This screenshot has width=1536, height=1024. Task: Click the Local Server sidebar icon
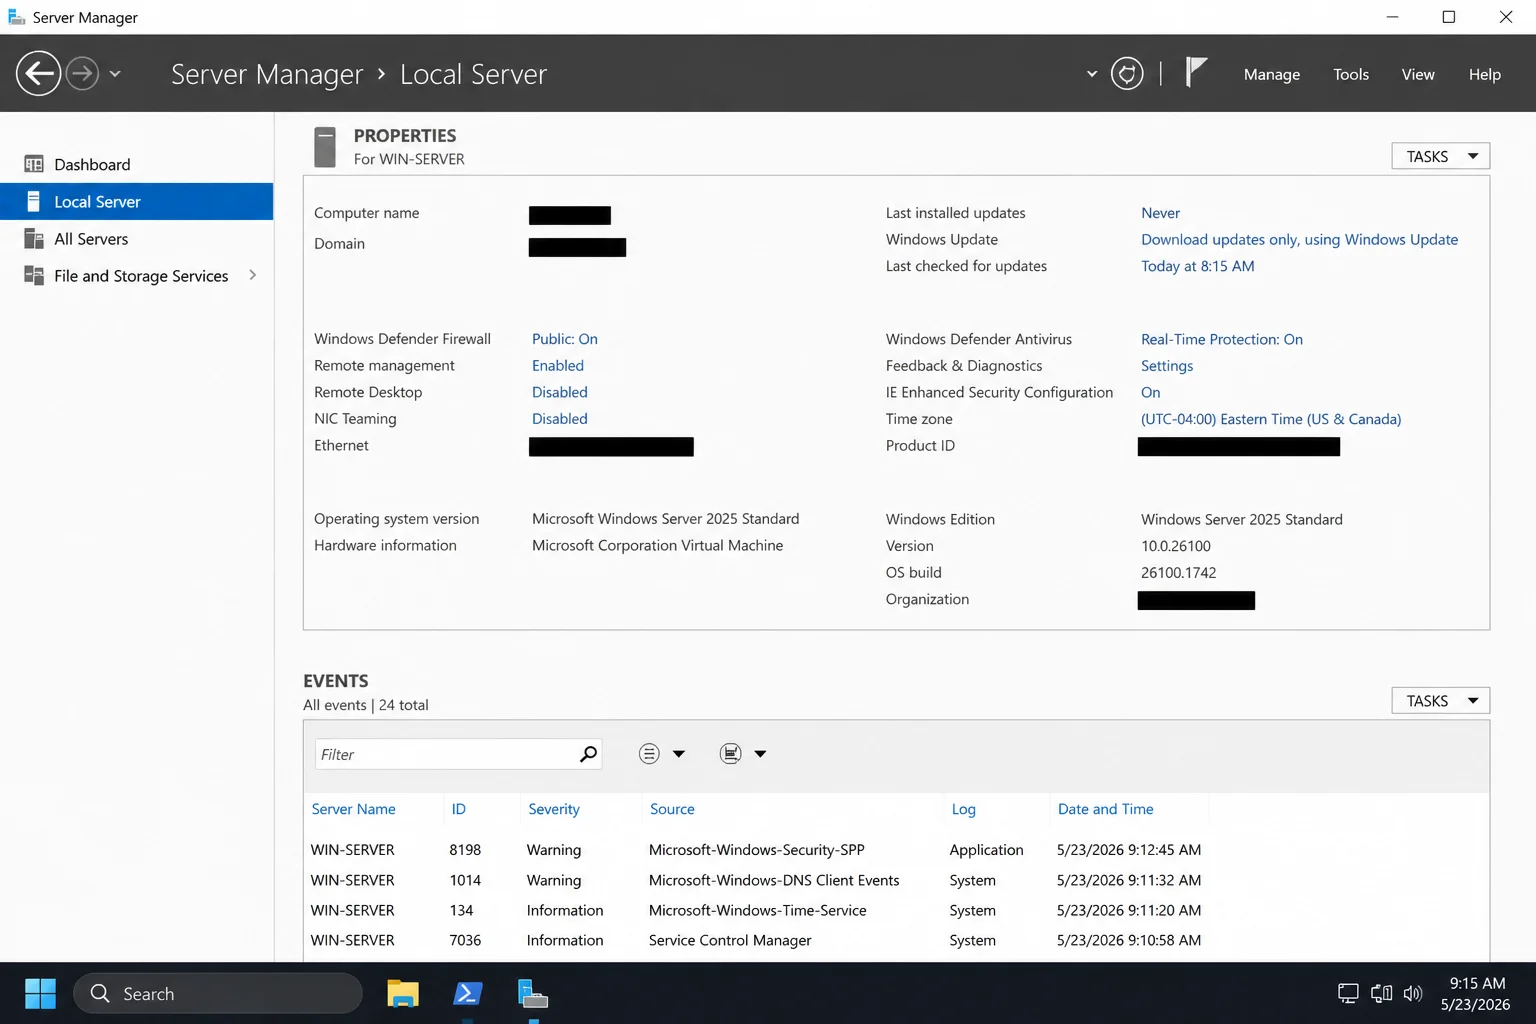pyautogui.click(x=34, y=201)
